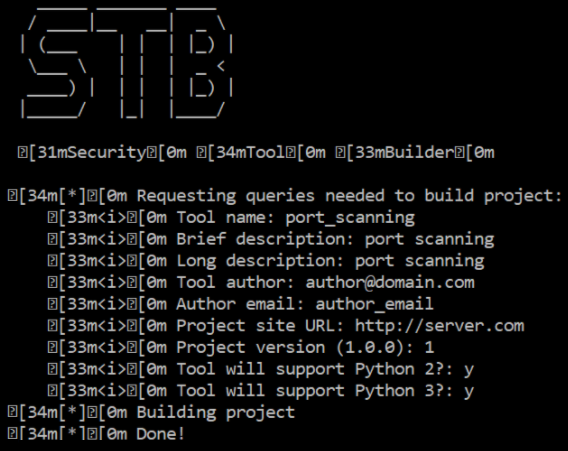Viewport: 568px width, 451px height.
Task: Click the STB ASCII art logo
Action: point(126,62)
